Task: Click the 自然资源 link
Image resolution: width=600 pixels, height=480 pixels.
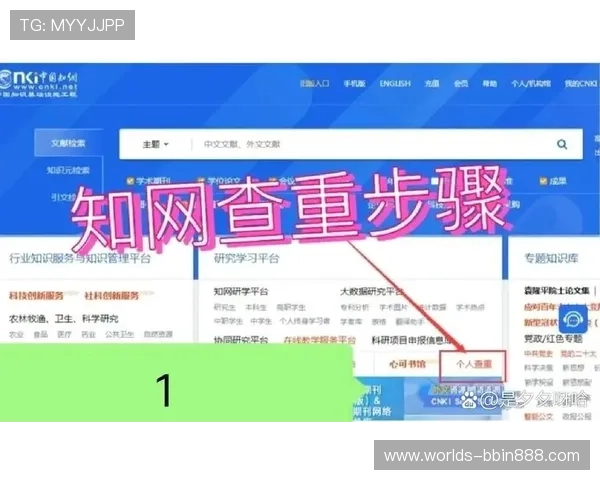Action: pos(158,334)
